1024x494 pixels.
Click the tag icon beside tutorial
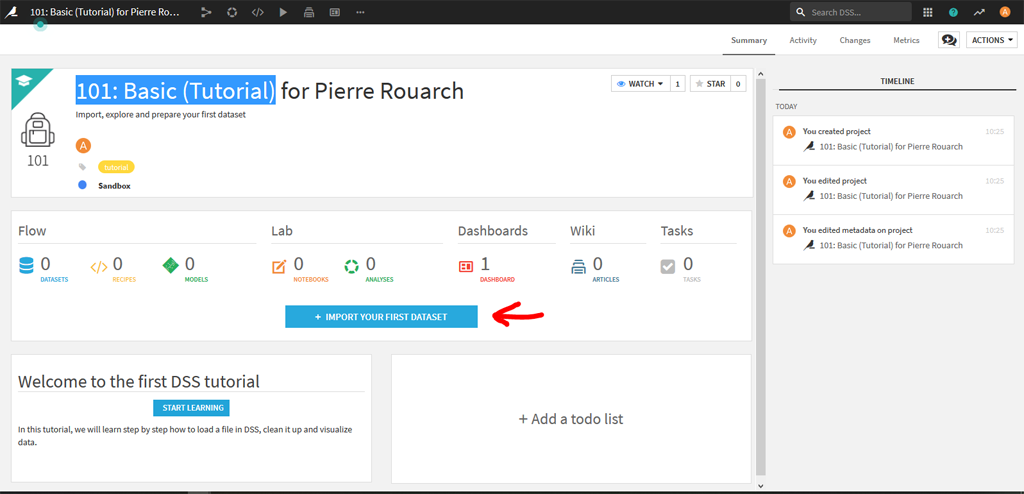pyautogui.click(x=82, y=167)
